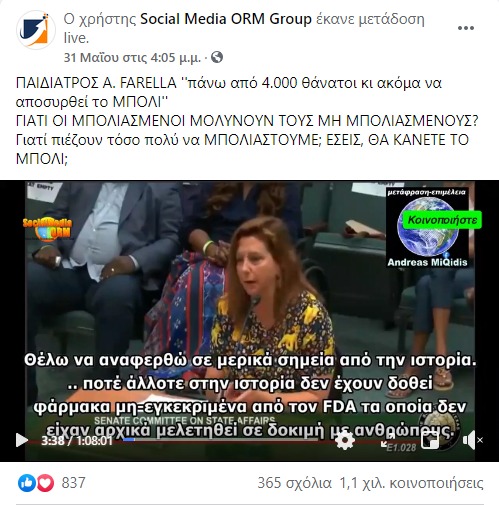Open the 837 reactions count
This screenshot has height=505, width=499.
73,483
